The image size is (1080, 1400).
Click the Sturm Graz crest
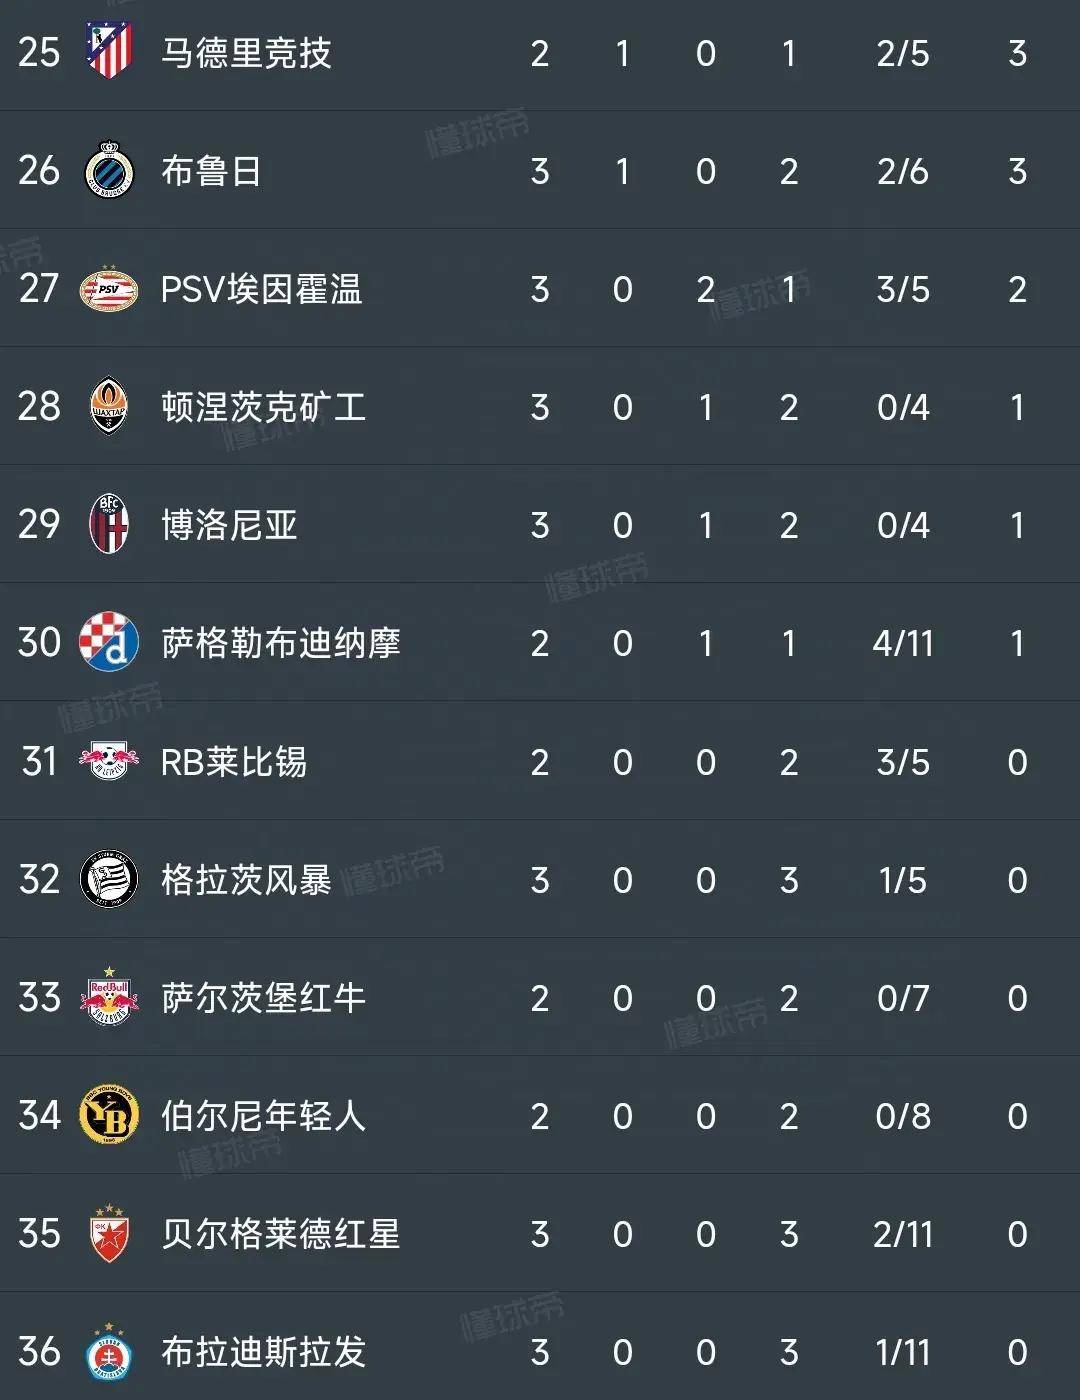pyautogui.click(x=109, y=879)
